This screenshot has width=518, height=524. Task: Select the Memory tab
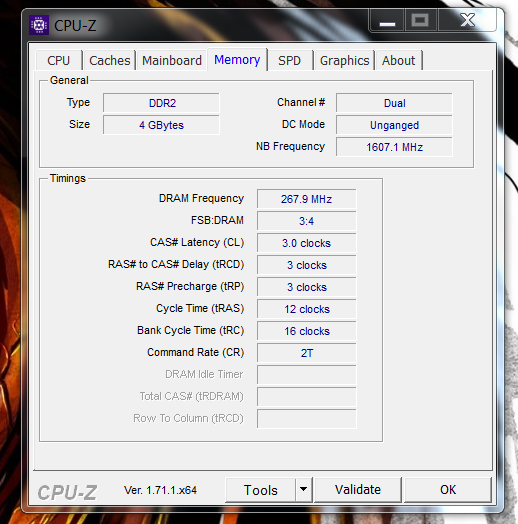[237, 59]
